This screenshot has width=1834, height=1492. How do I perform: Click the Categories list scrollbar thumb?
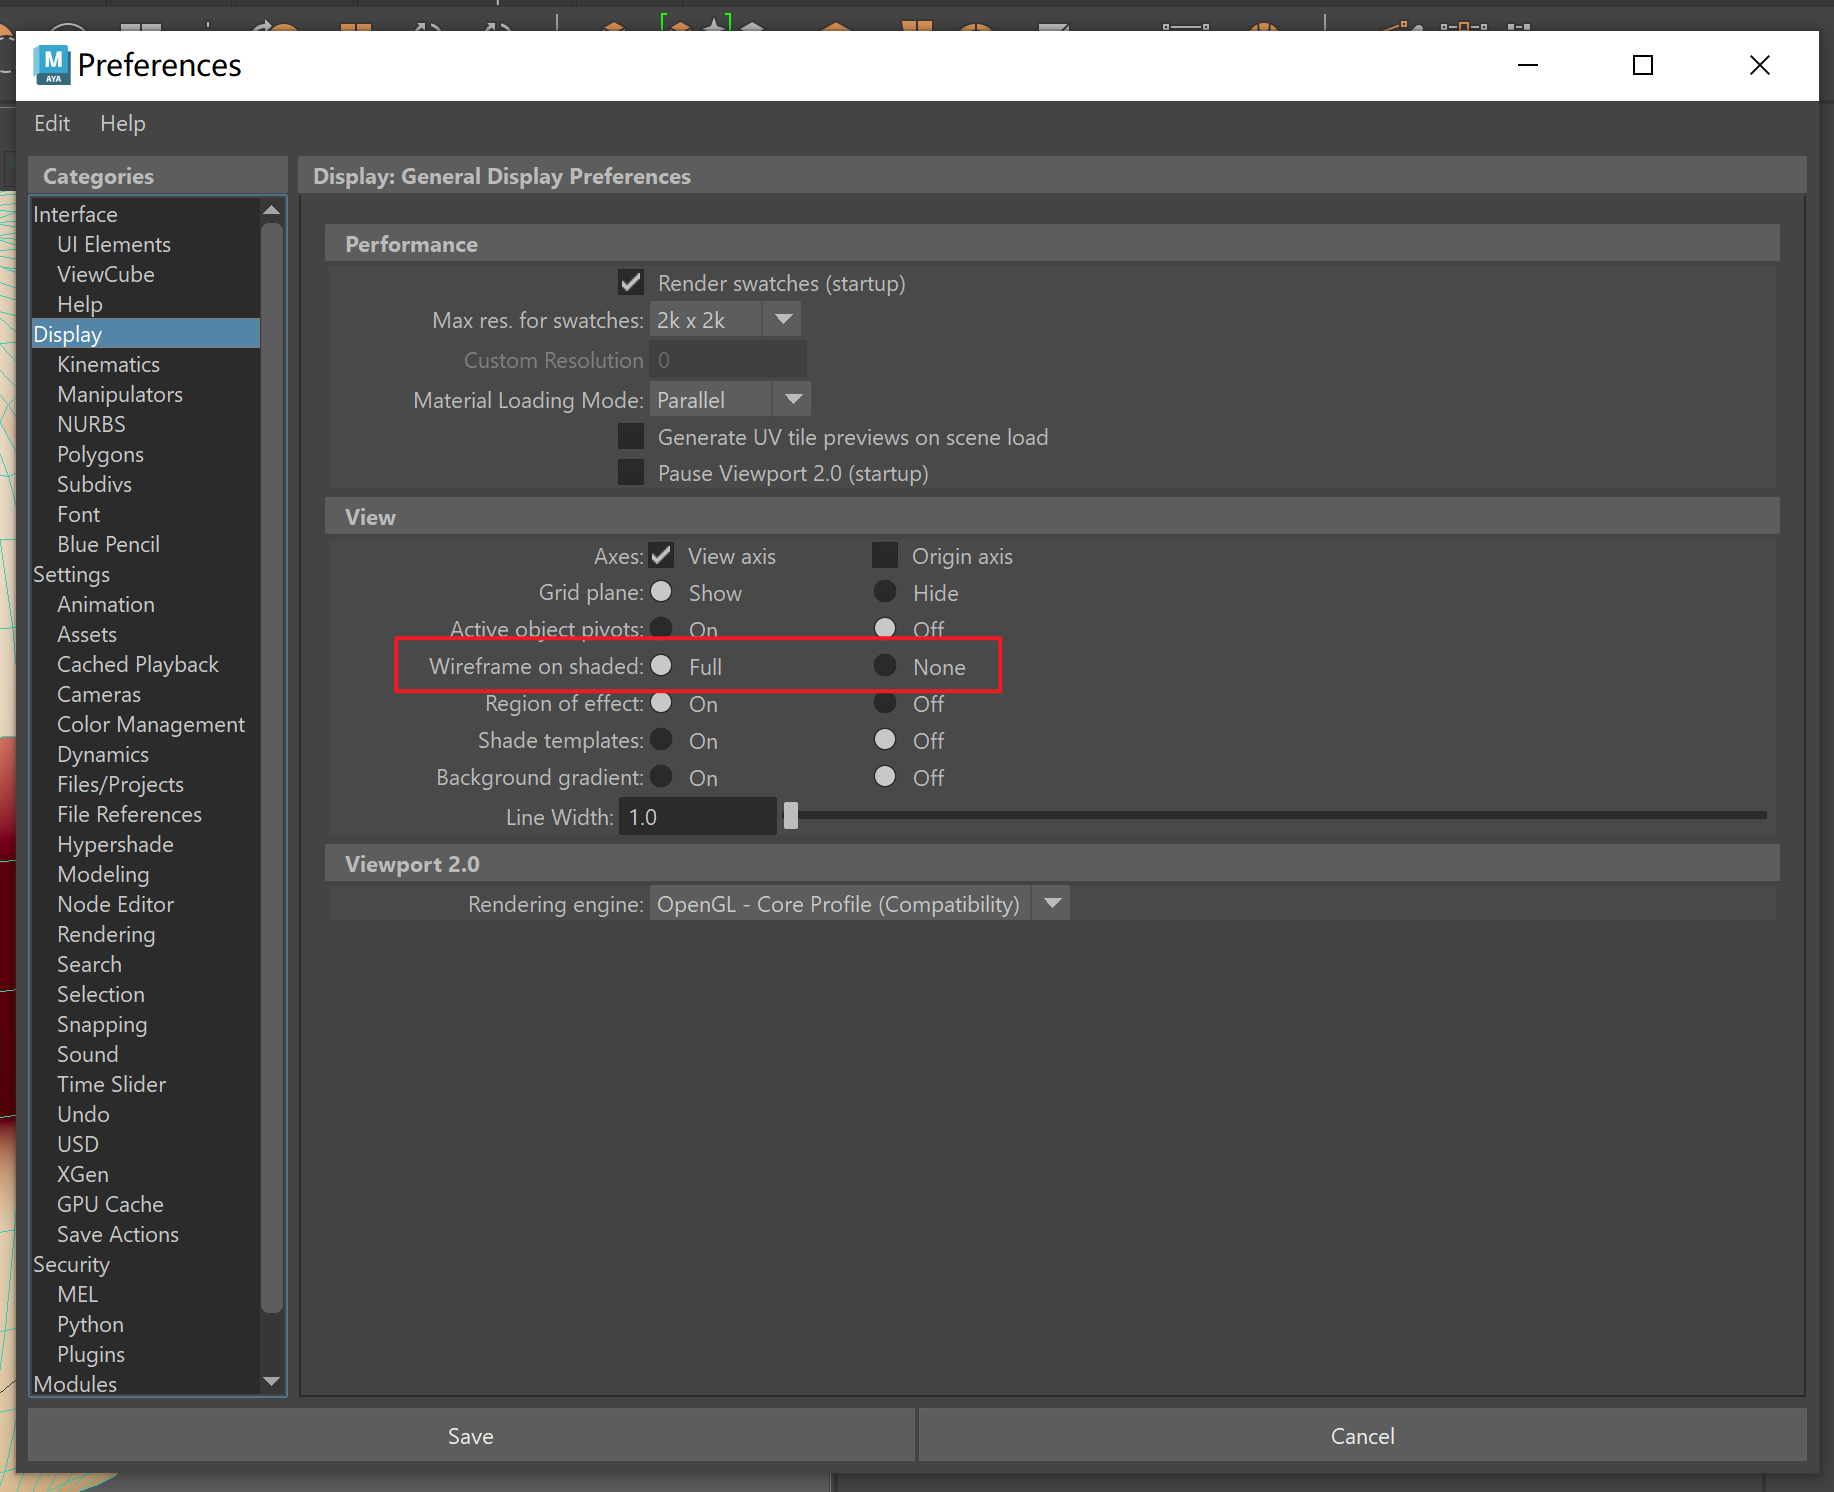[271, 767]
